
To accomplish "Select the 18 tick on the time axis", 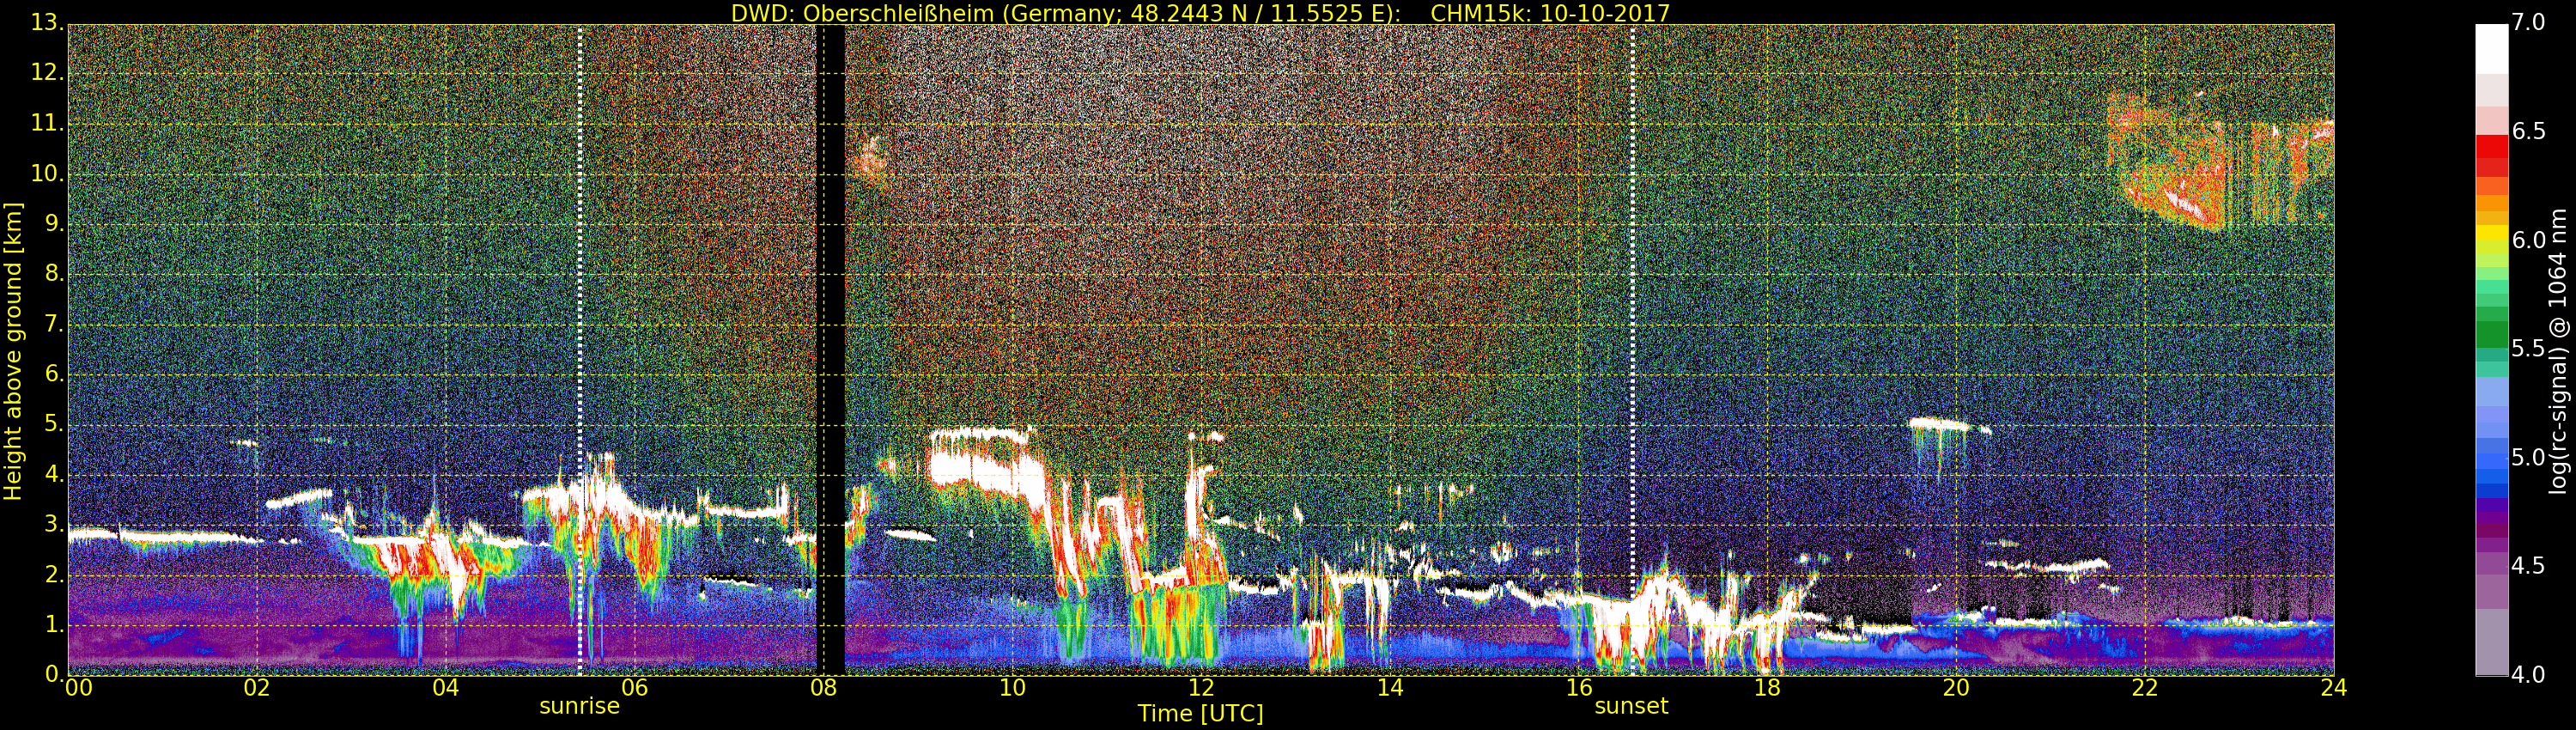I will [x=1767, y=688].
